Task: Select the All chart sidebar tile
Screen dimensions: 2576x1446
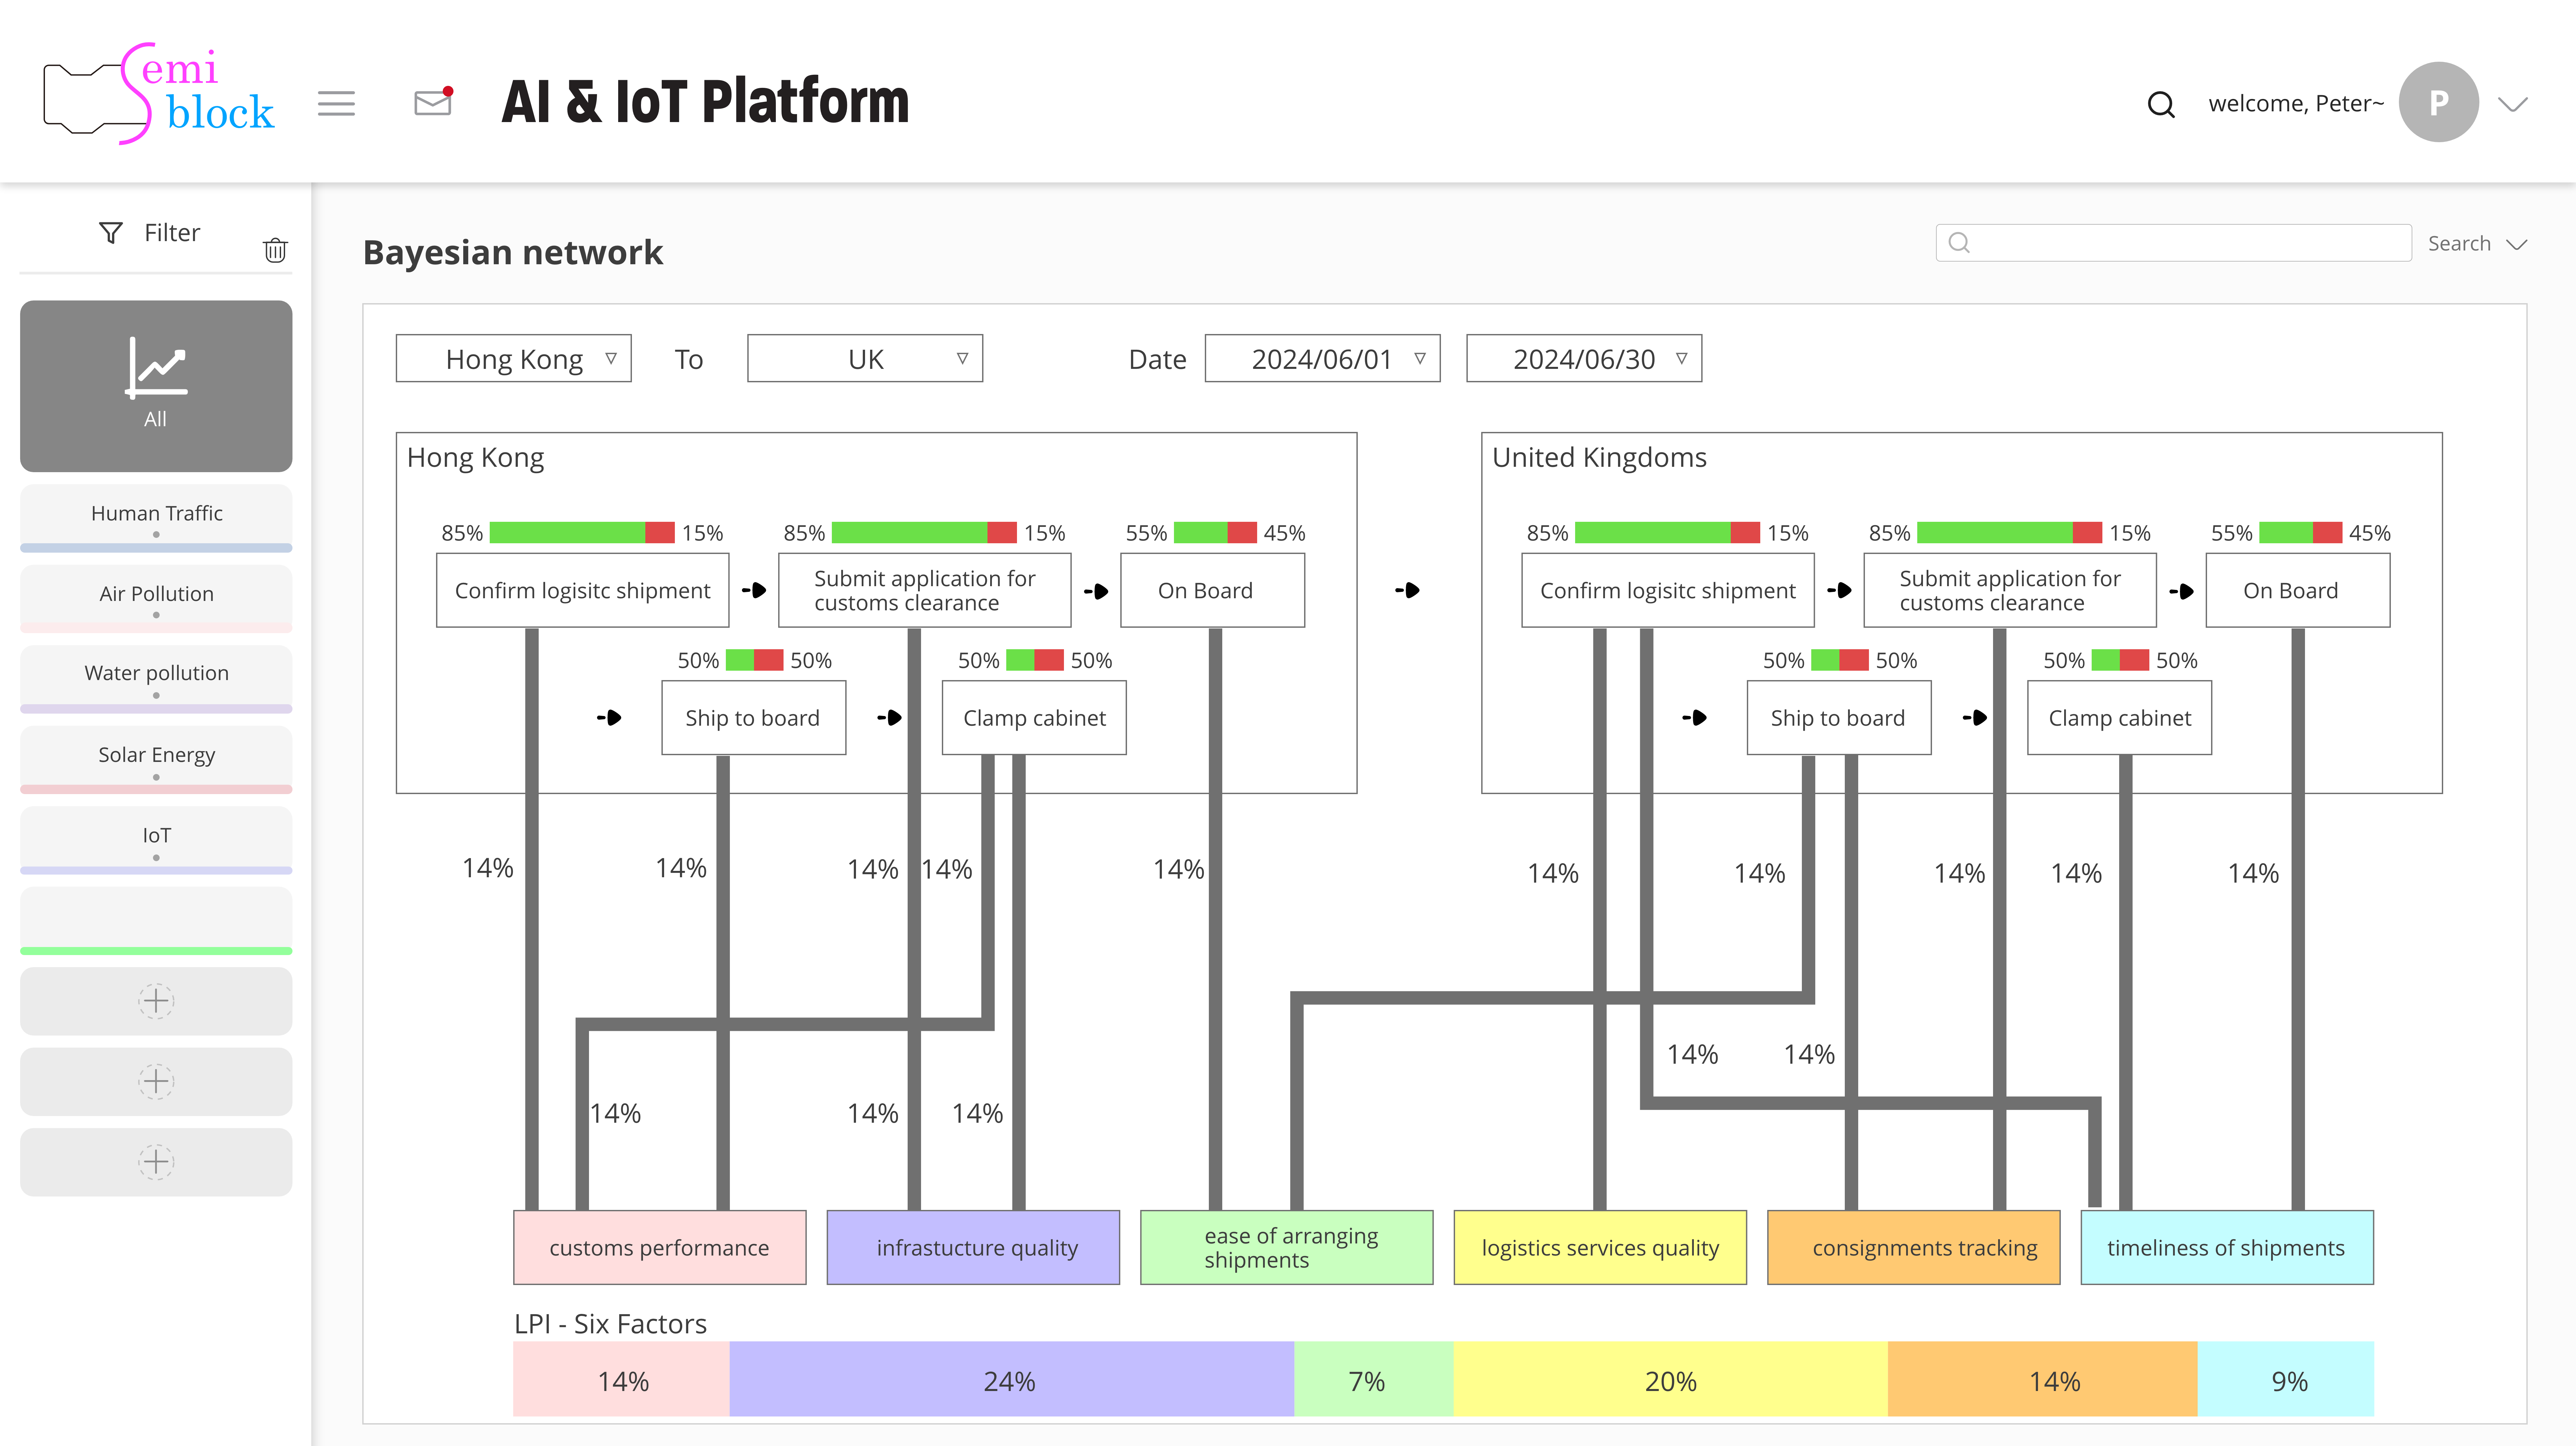Action: tap(156, 386)
